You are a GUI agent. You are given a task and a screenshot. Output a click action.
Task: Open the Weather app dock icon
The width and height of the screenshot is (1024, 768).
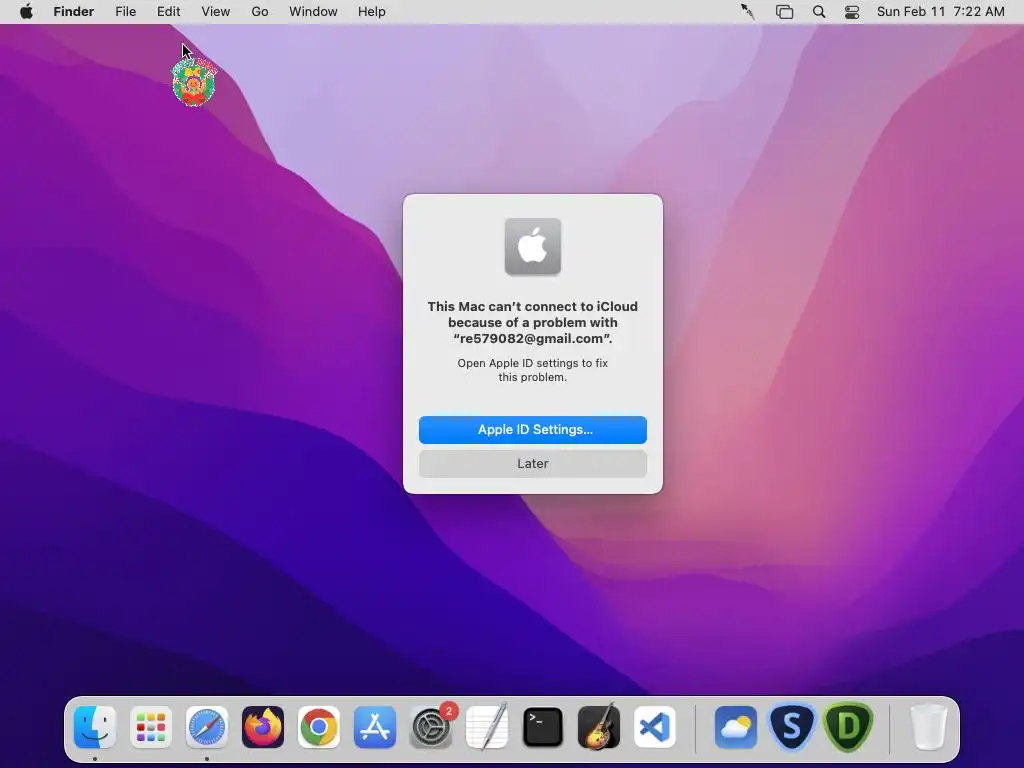coord(735,727)
